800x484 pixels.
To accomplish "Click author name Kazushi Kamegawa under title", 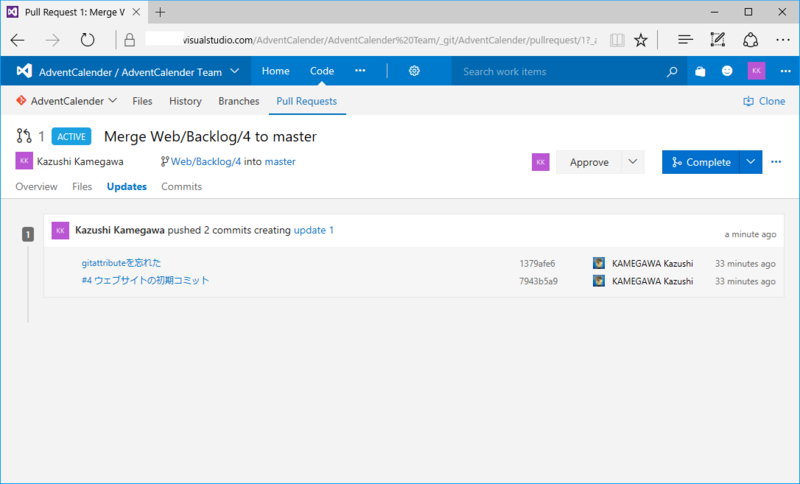I will point(80,162).
